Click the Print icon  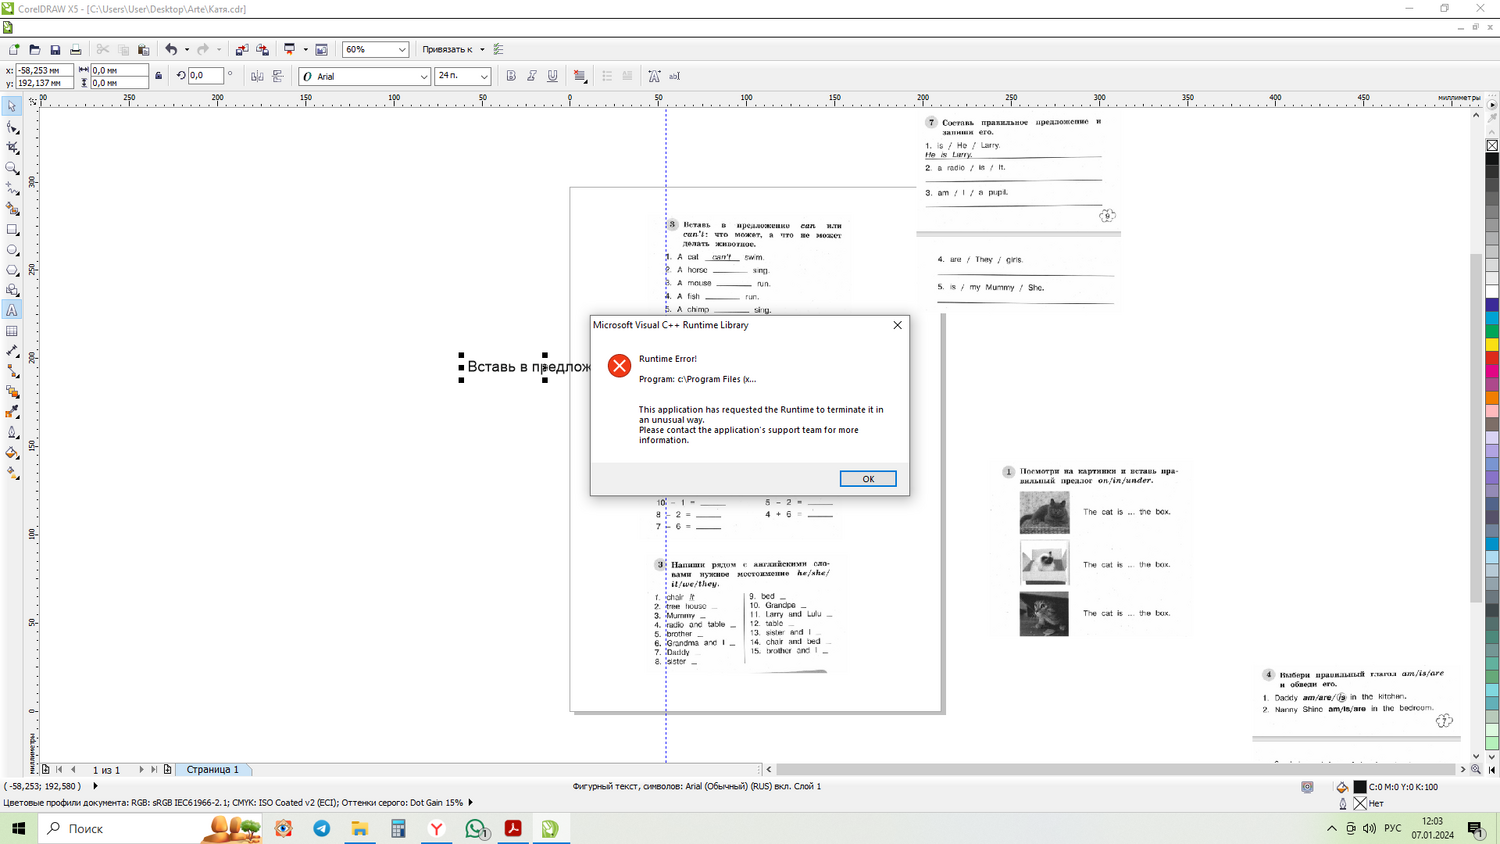(75, 49)
